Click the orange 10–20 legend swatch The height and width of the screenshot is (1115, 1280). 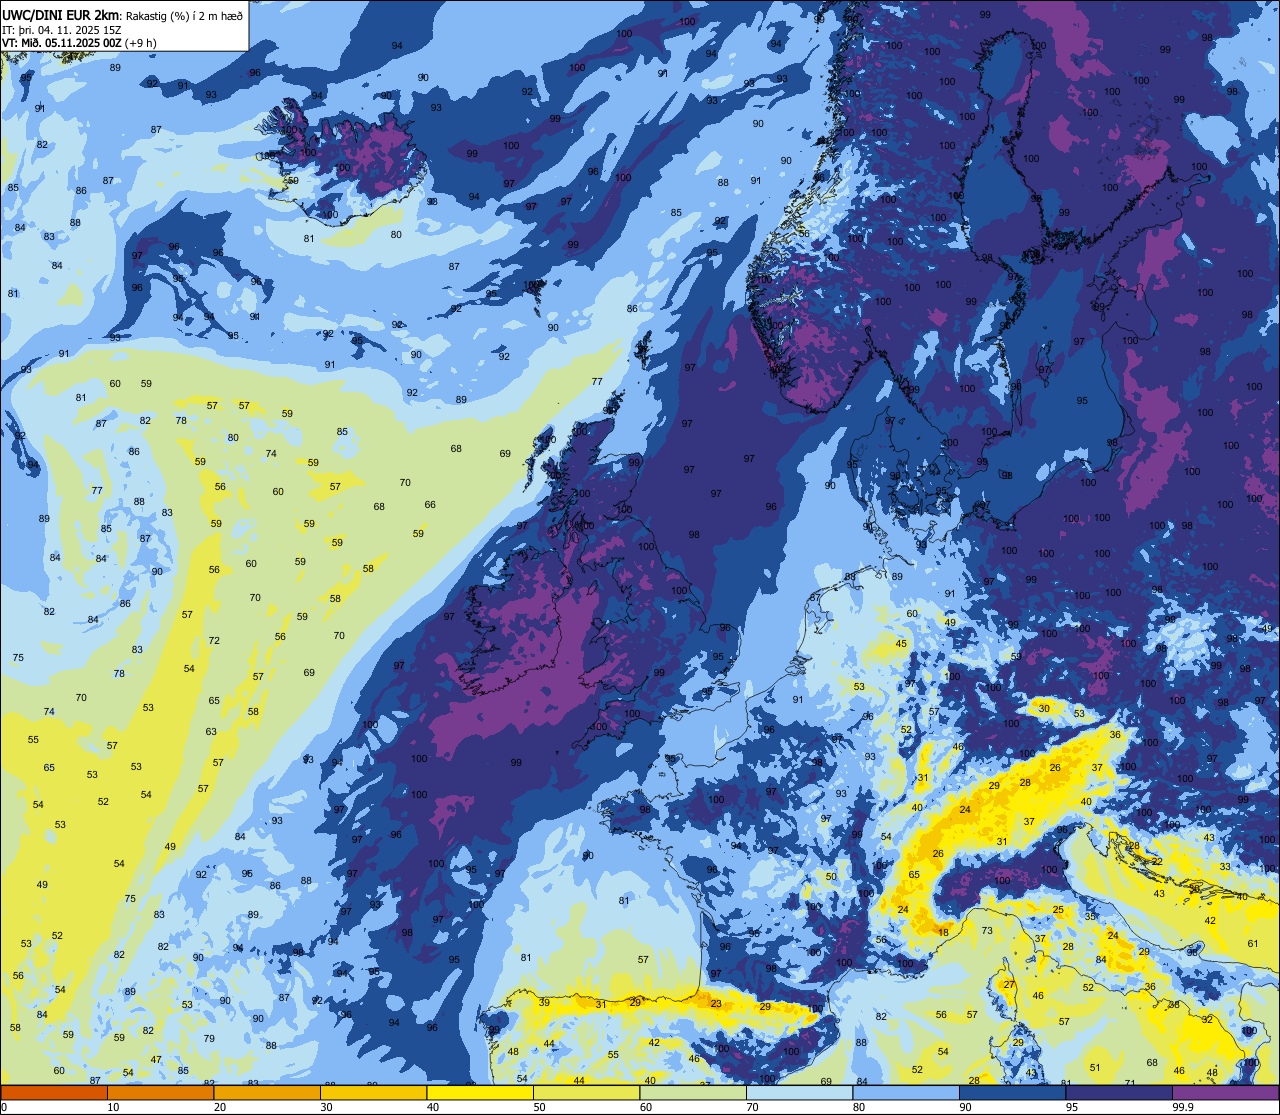[160, 1093]
